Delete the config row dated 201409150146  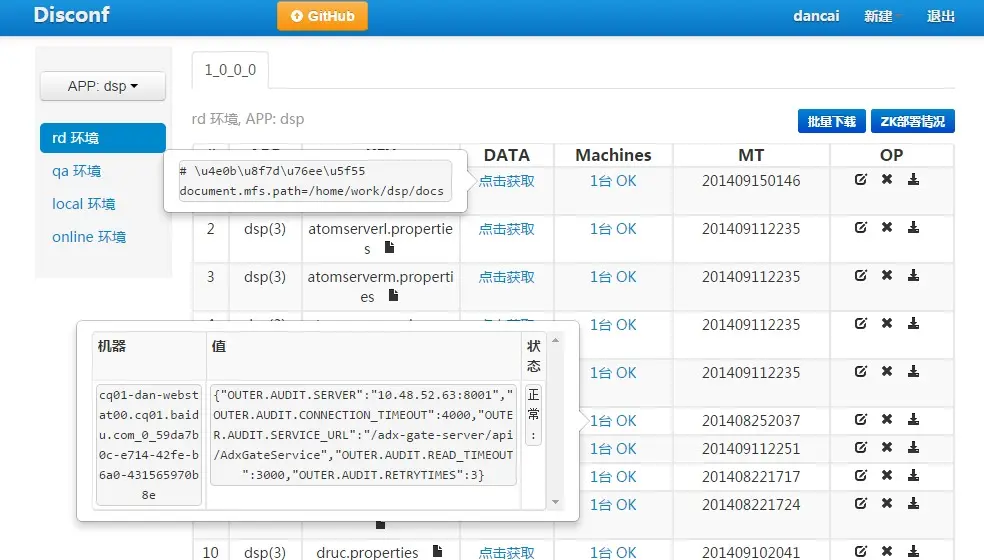(887, 180)
